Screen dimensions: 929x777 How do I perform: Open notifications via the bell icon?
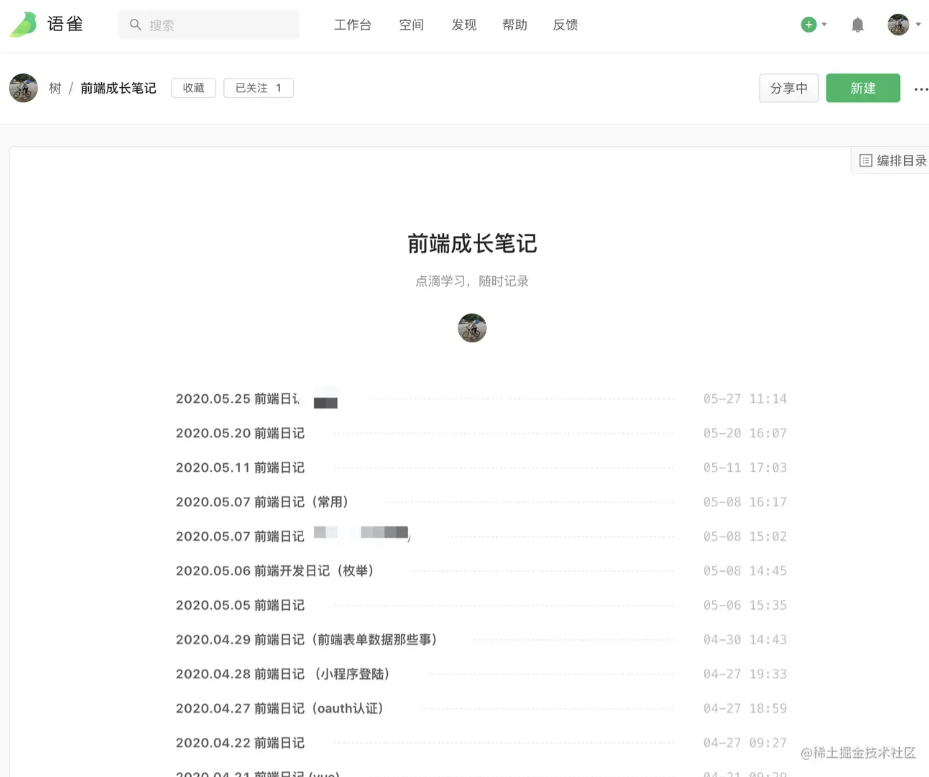click(x=857, y=24)
